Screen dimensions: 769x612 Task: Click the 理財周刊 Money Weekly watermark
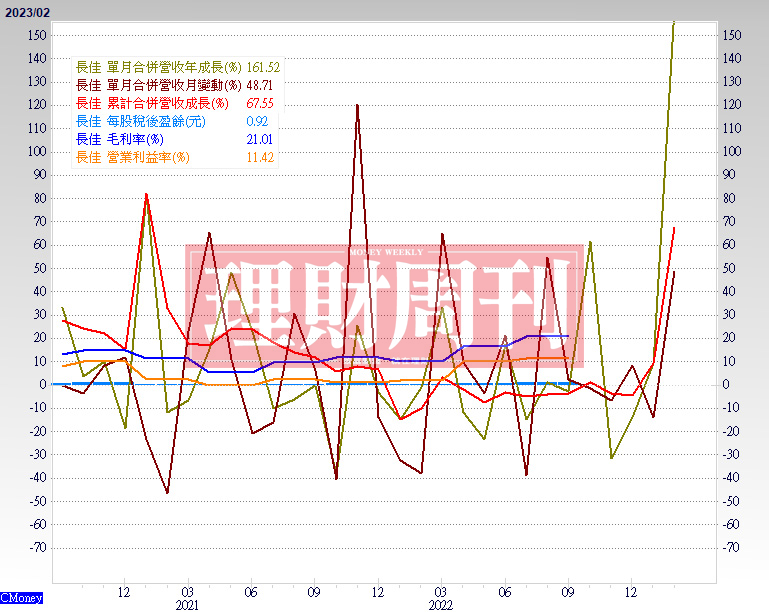pyautogui.click(x=380, y=299)
